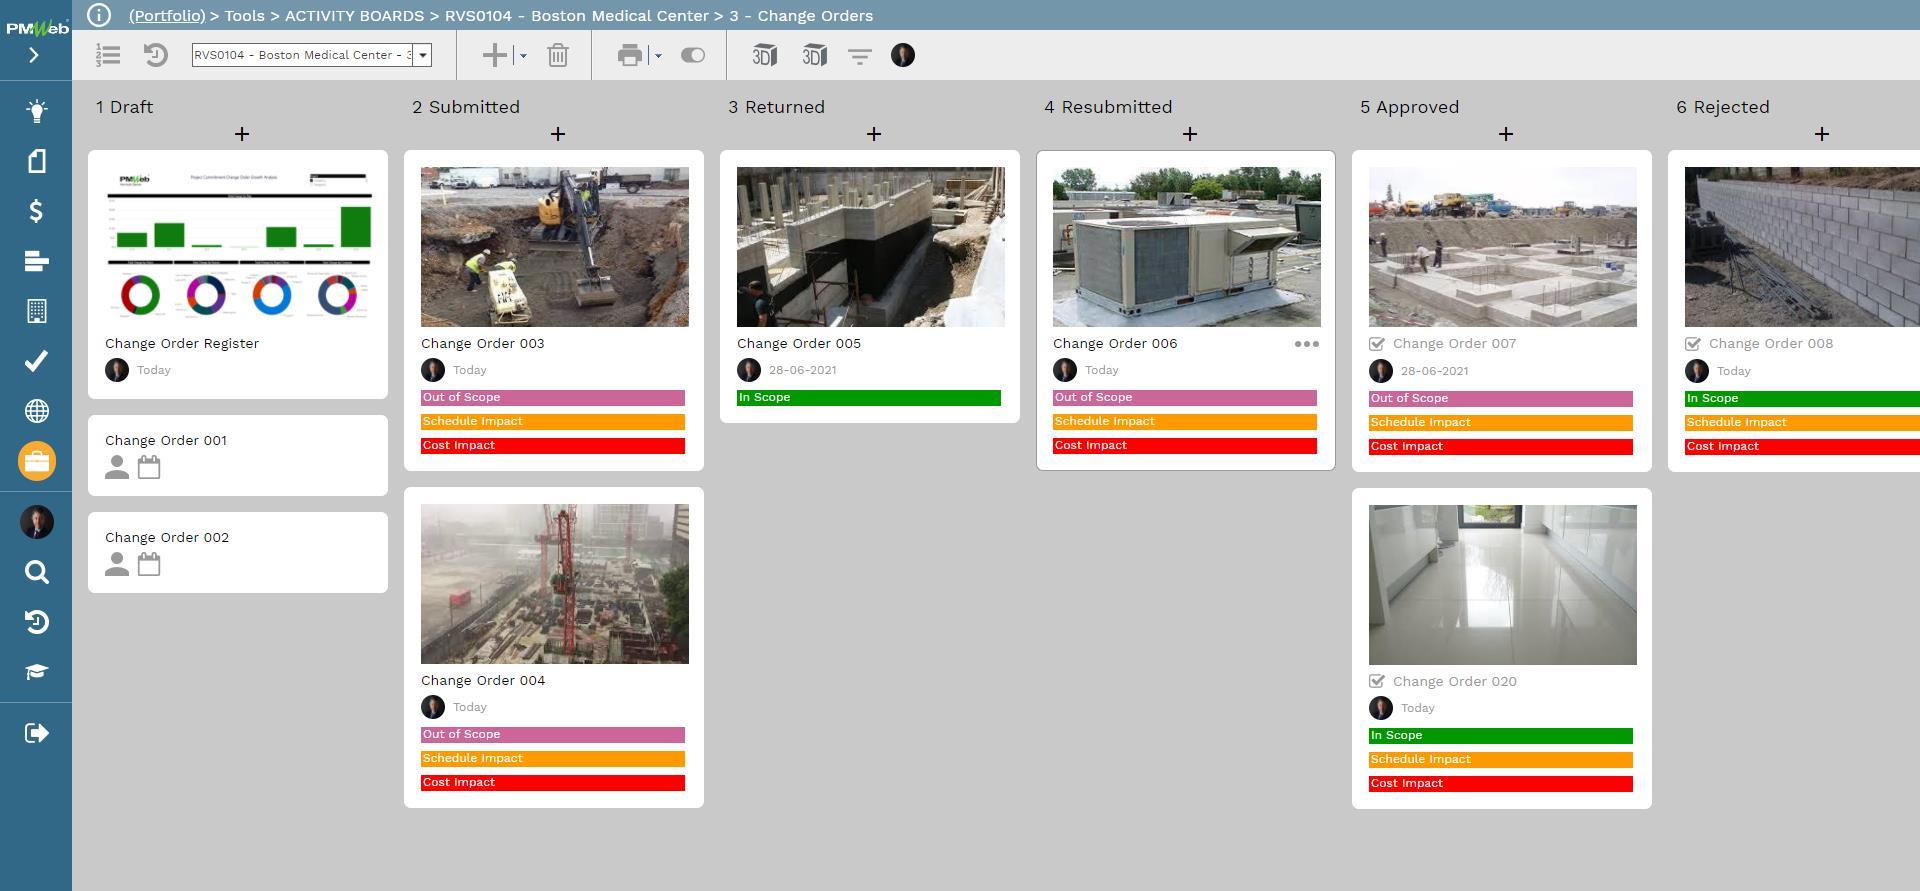Click the printer icon in toolbar

pyautogui.click(x=629, y=56)
